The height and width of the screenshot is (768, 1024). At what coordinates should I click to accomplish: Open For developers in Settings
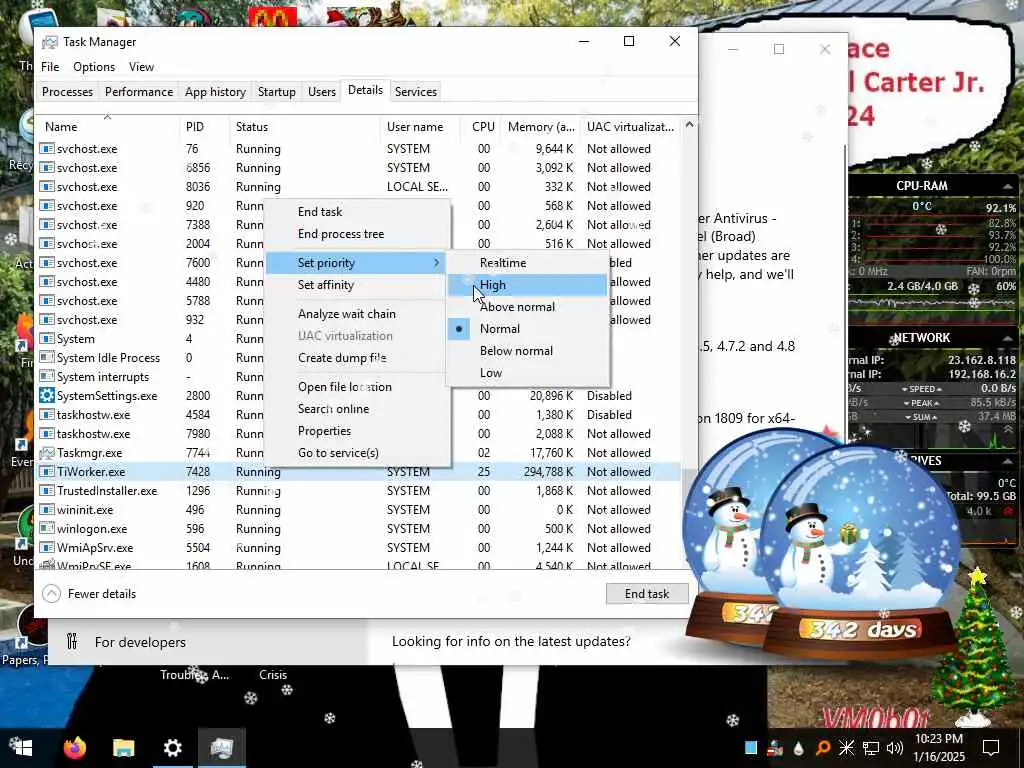[x=140, y=642]
